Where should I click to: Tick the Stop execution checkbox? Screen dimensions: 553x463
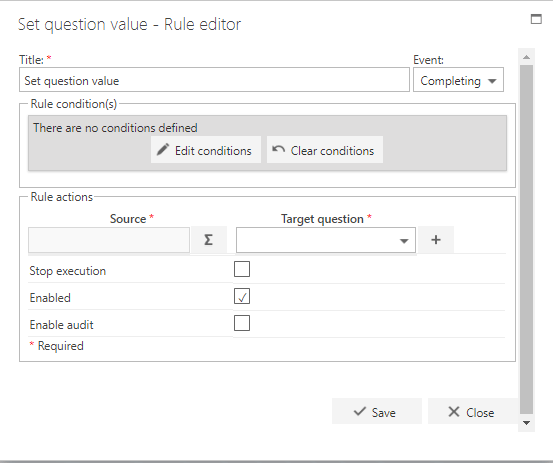242,269
